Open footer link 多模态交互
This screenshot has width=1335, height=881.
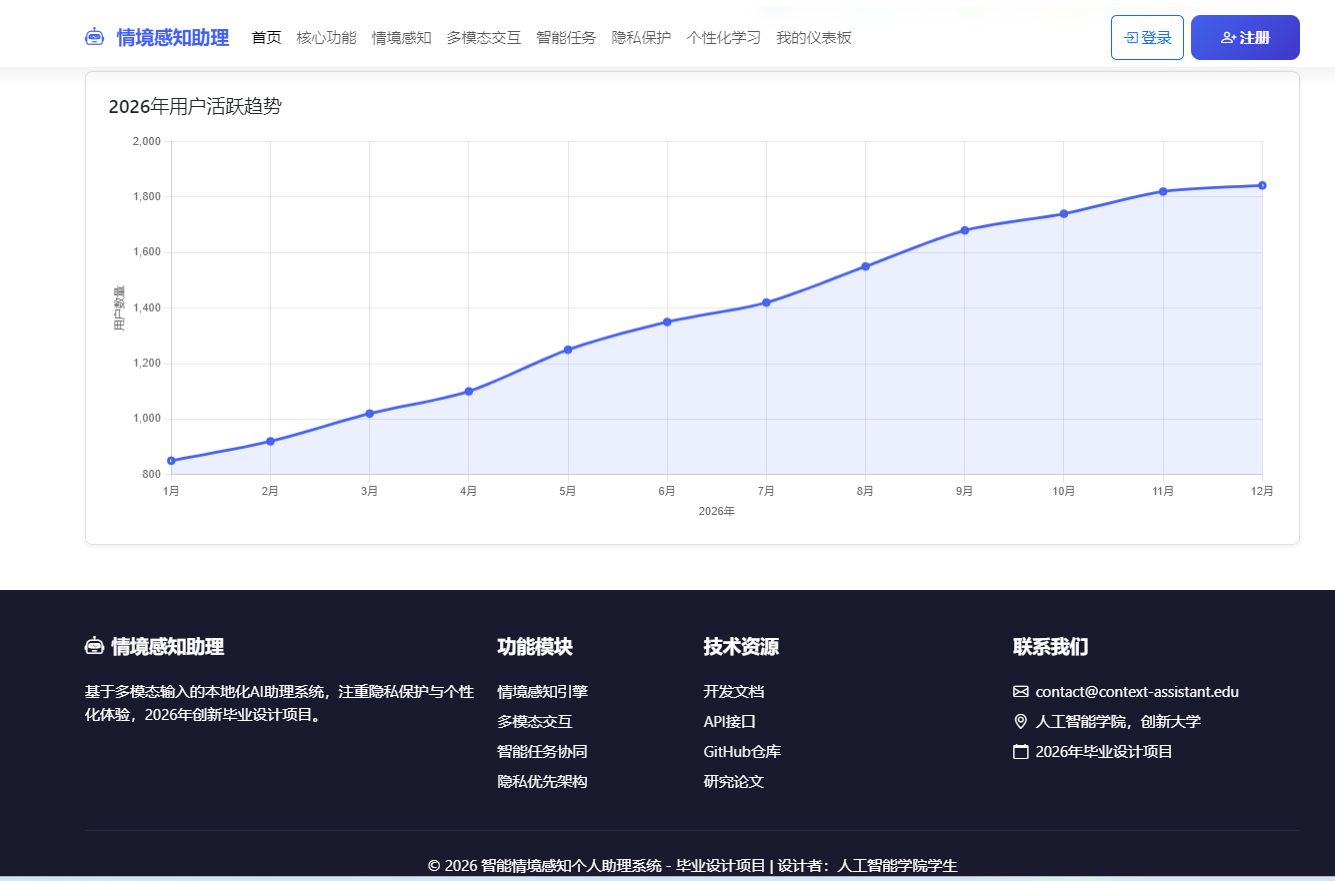tap(535, 721)
